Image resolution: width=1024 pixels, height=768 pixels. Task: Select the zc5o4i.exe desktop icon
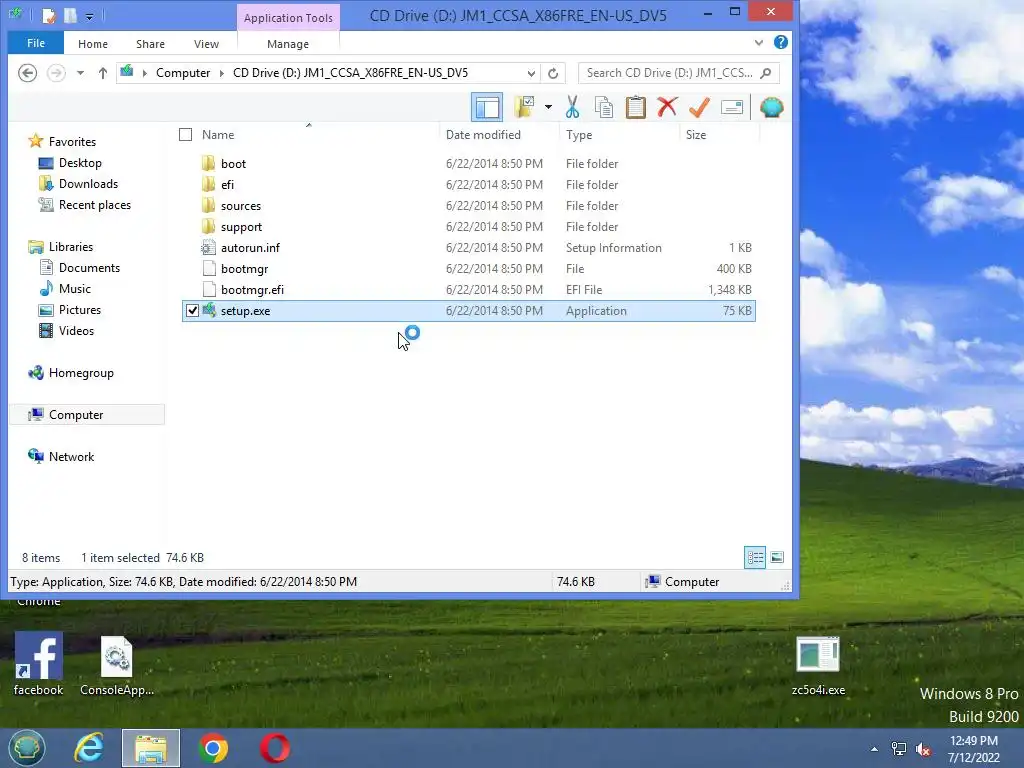click(818, 667)
